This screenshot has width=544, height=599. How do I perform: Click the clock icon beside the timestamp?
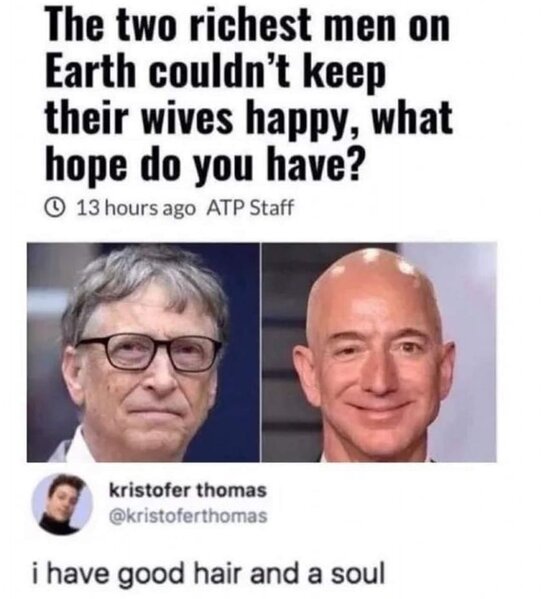tap(54, 207)
